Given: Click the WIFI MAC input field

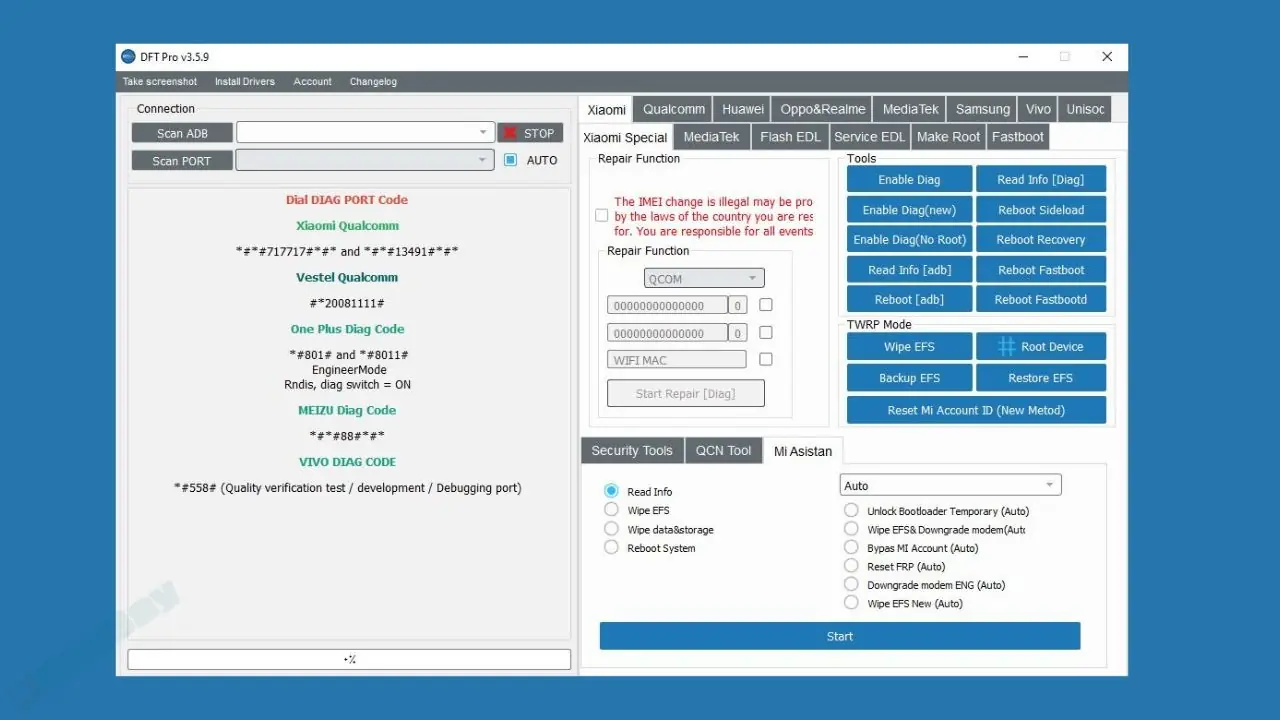Looking at the screenshot, I should [x=677, y=360].
